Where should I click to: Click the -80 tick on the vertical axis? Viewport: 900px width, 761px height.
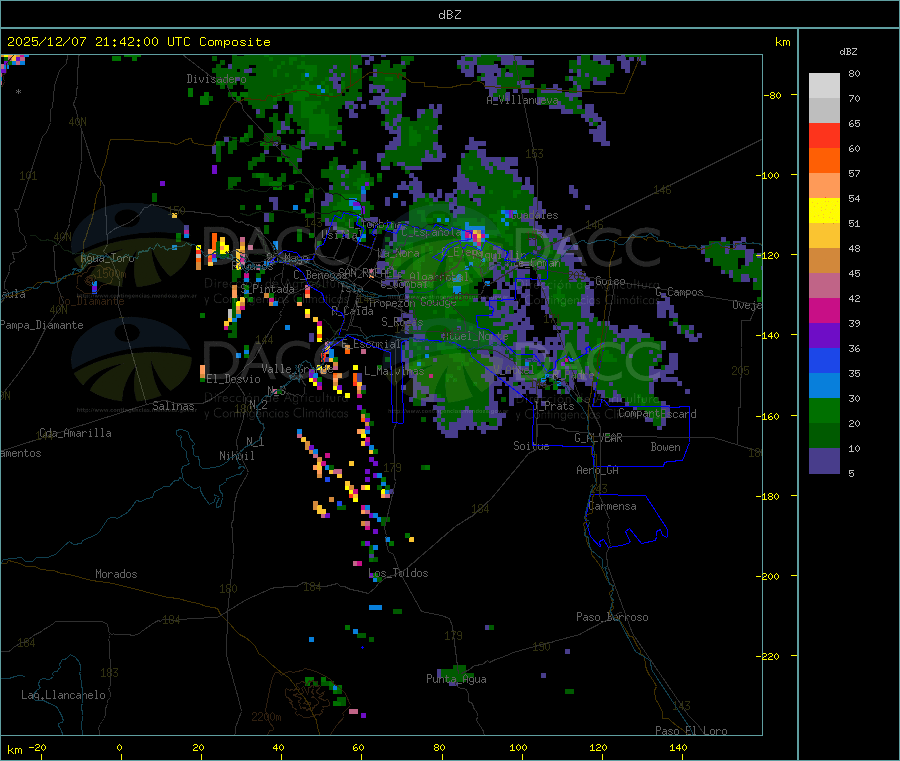(x=773, y=96)
